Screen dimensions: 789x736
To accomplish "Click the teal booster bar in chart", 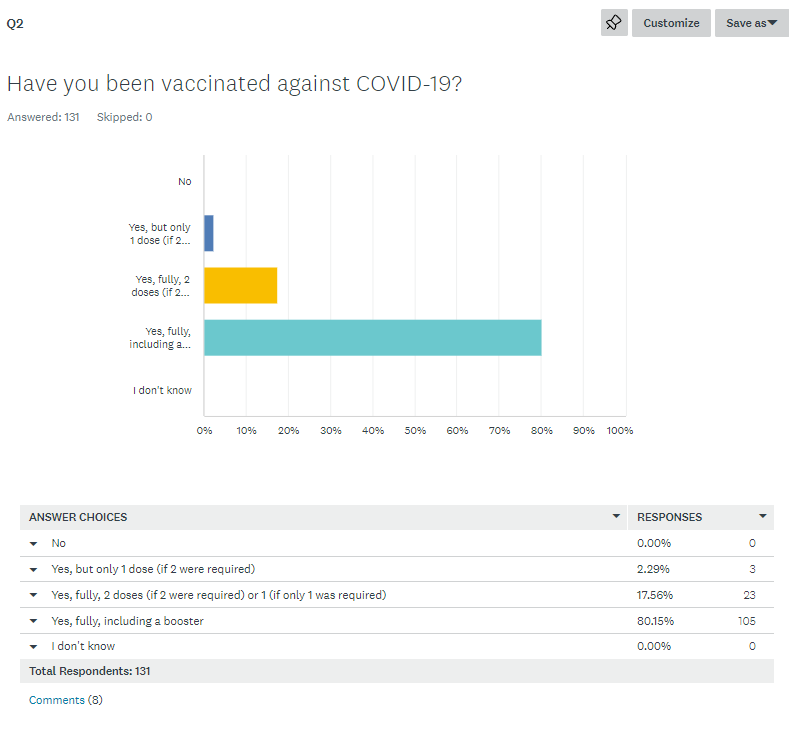I will click(x=372, y=338).
